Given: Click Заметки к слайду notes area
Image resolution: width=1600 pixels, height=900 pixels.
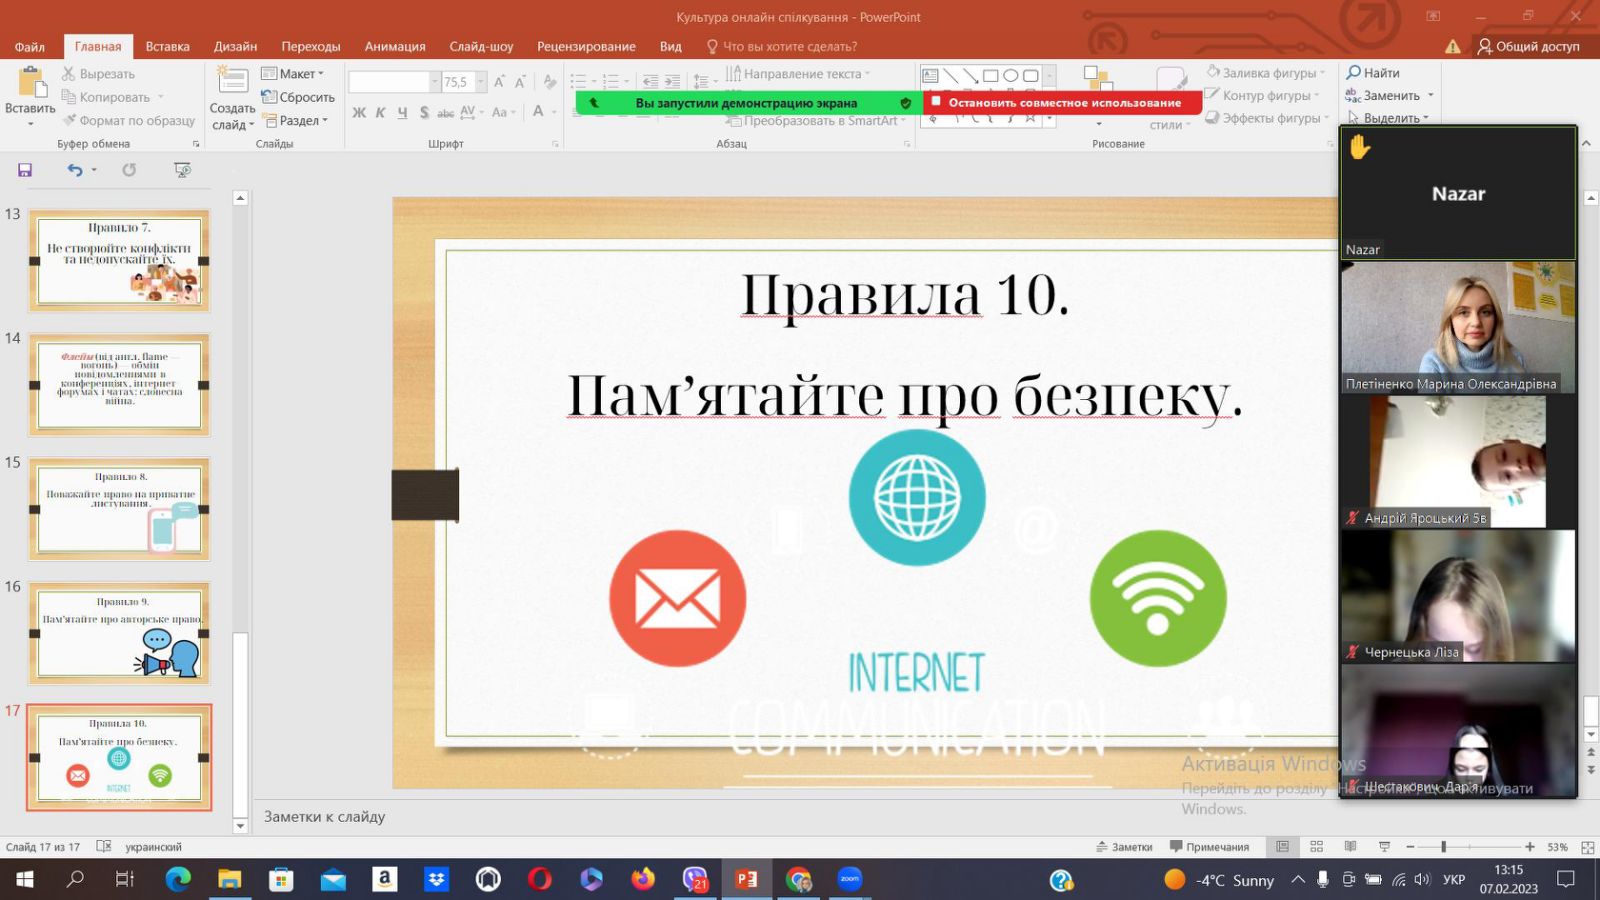Looking at the screenshot, I should pyautogui.click(x=324, y=817).
